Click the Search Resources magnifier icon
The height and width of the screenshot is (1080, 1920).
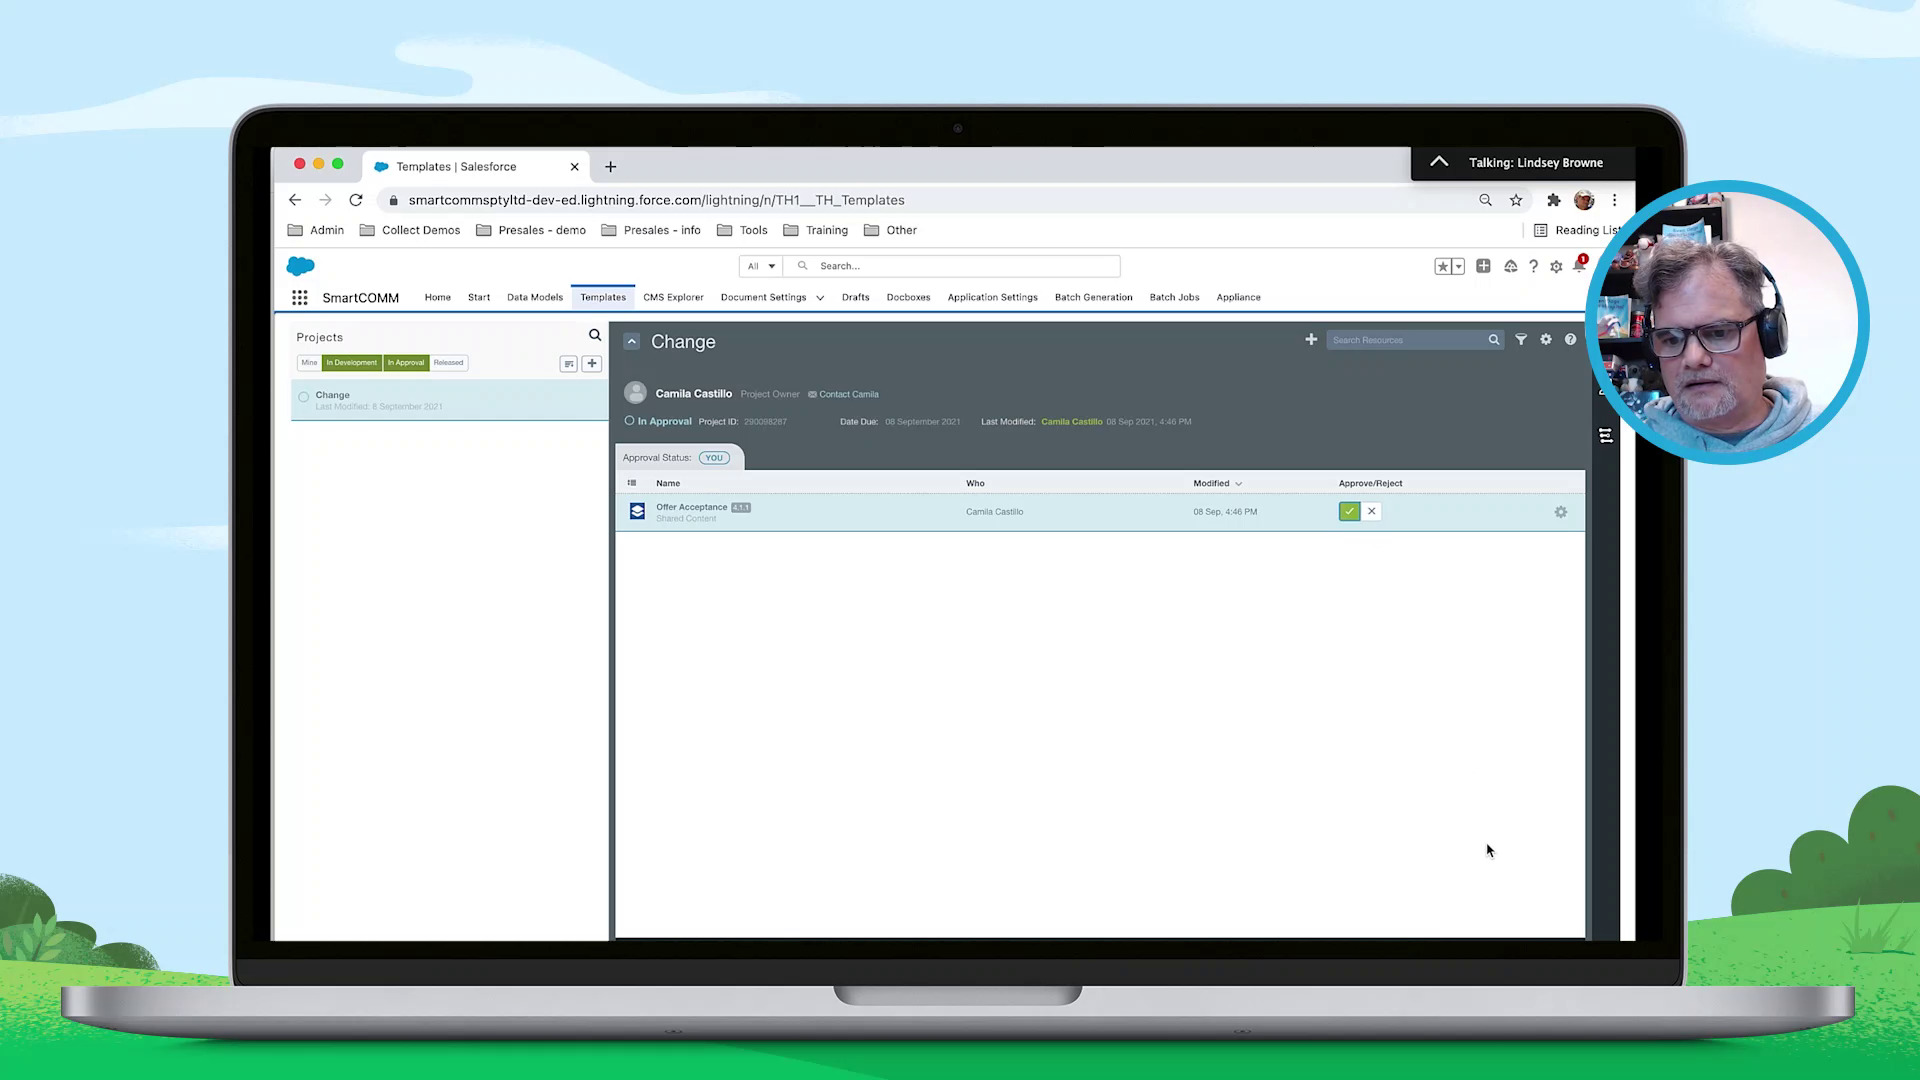[1494, 340]
